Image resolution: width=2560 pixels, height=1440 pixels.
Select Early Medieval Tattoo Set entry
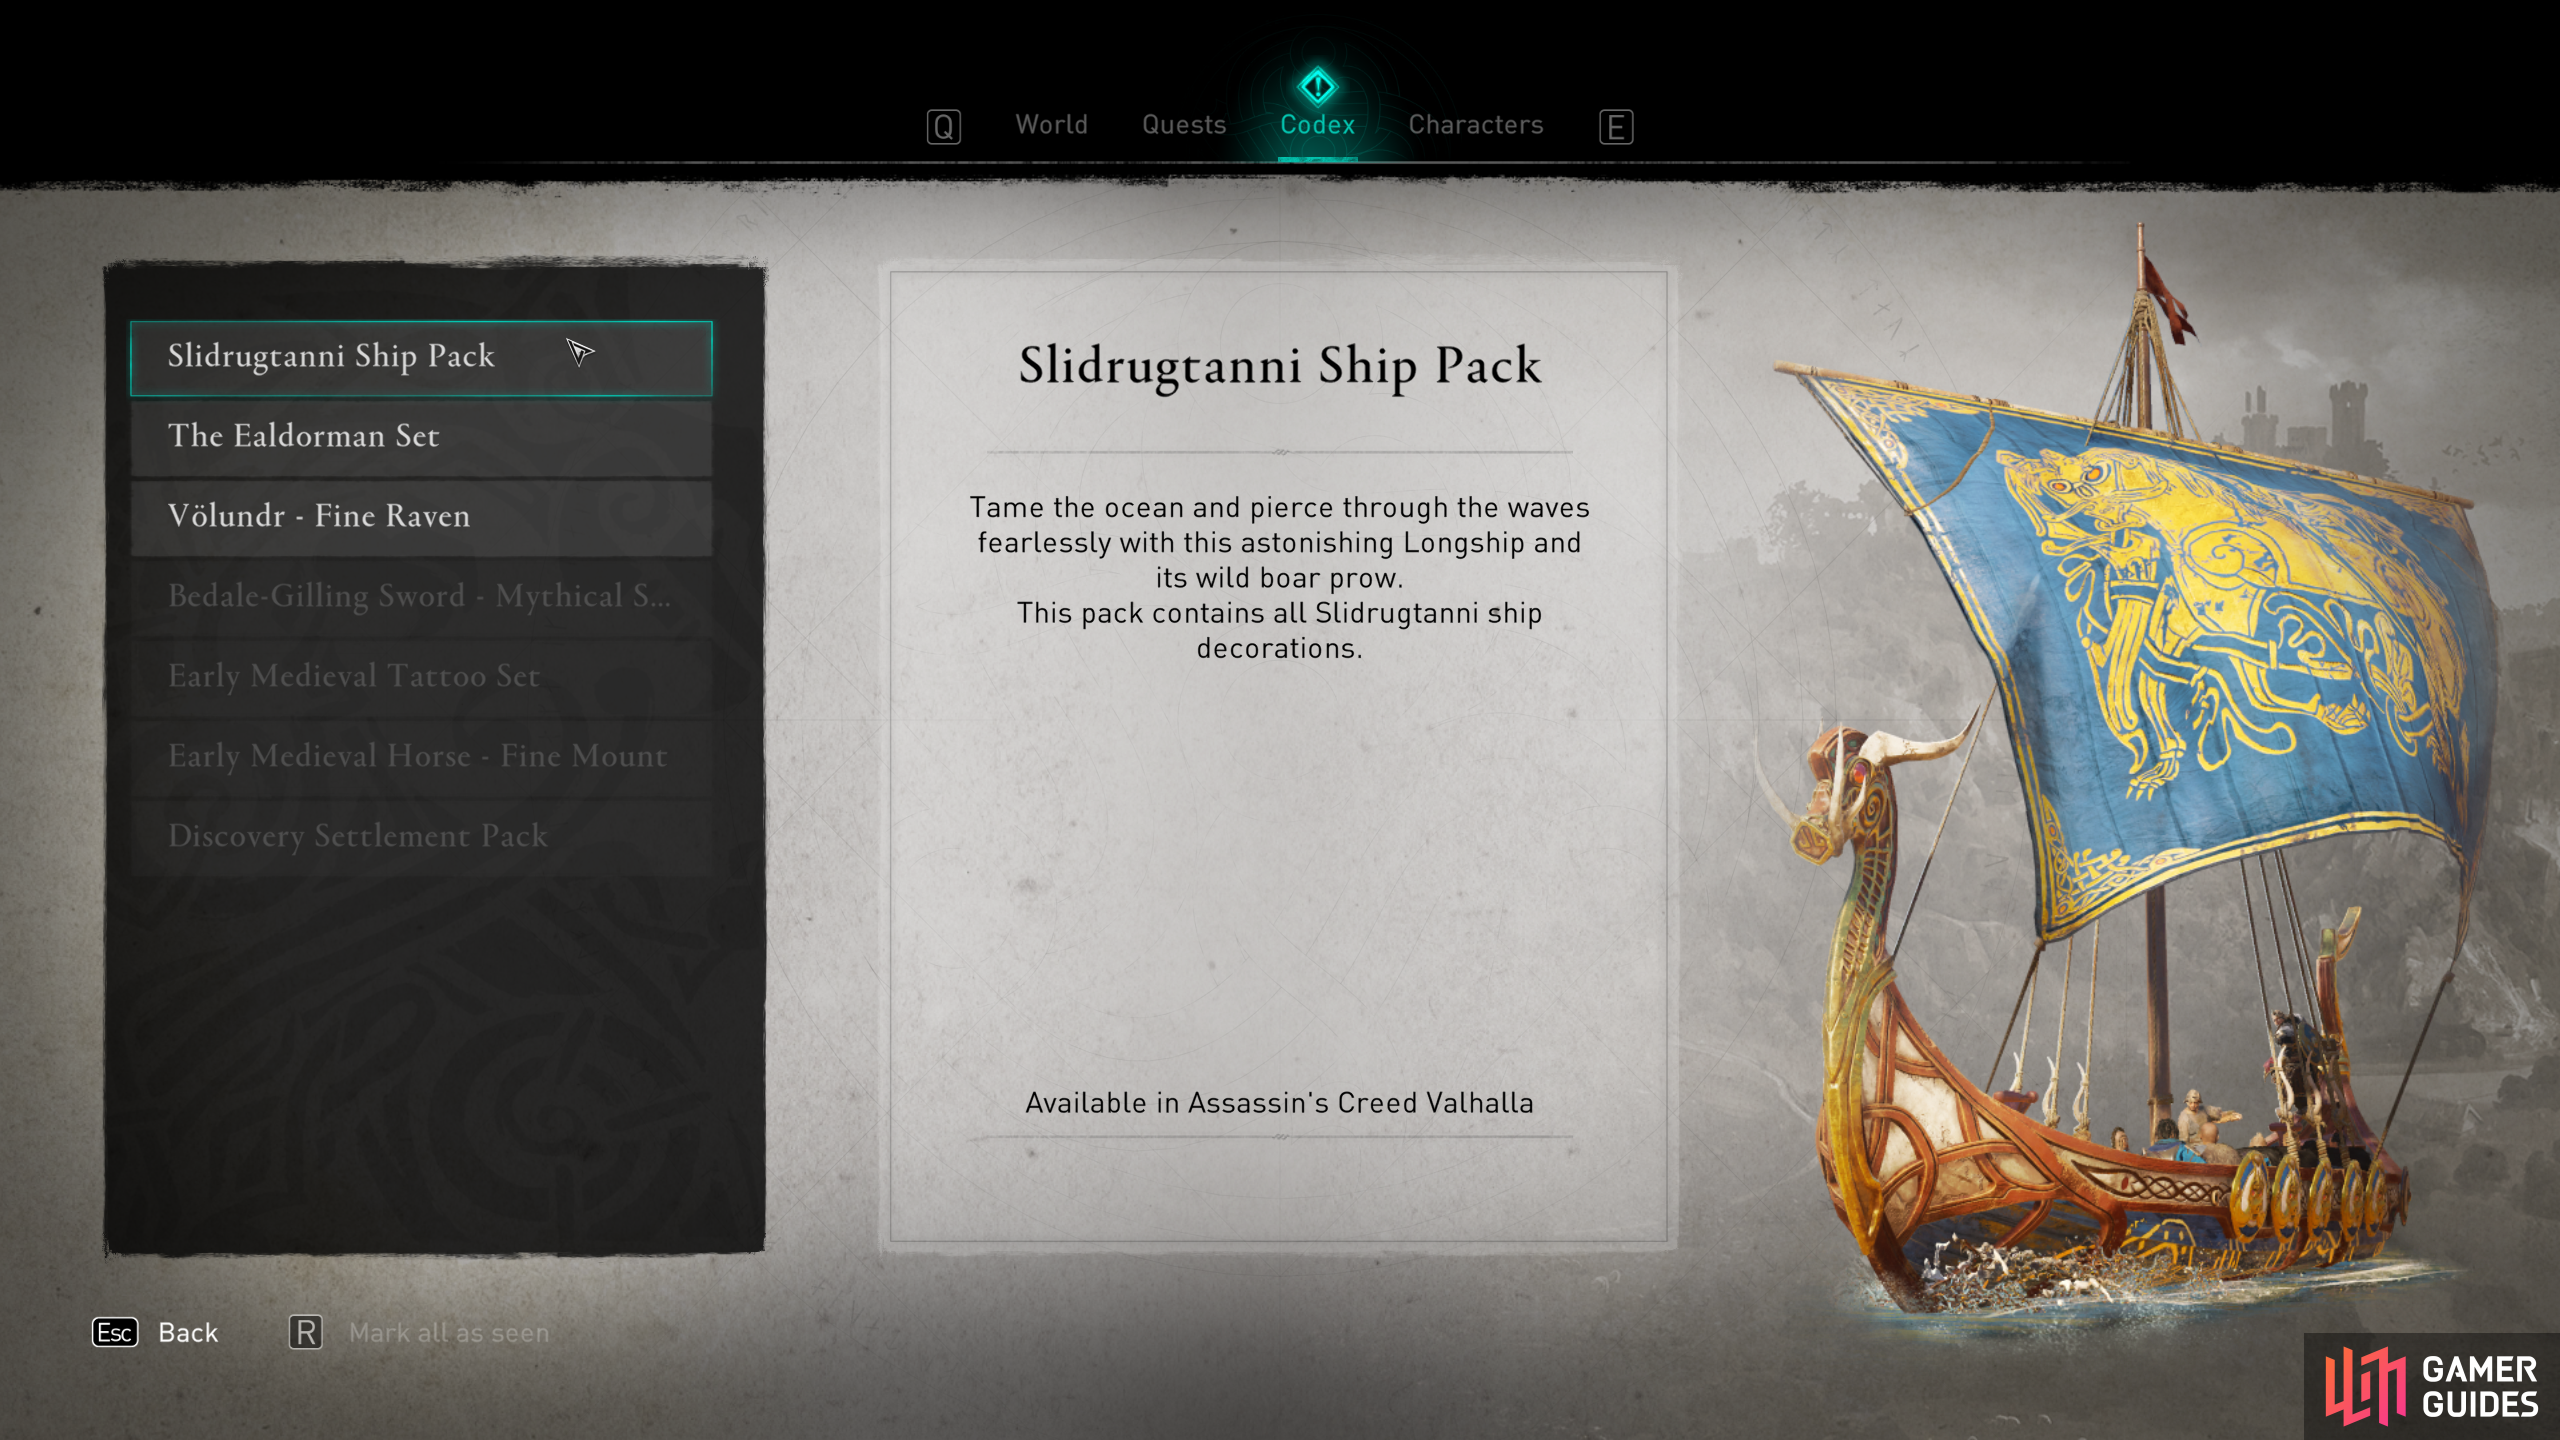tap(421, 677)
